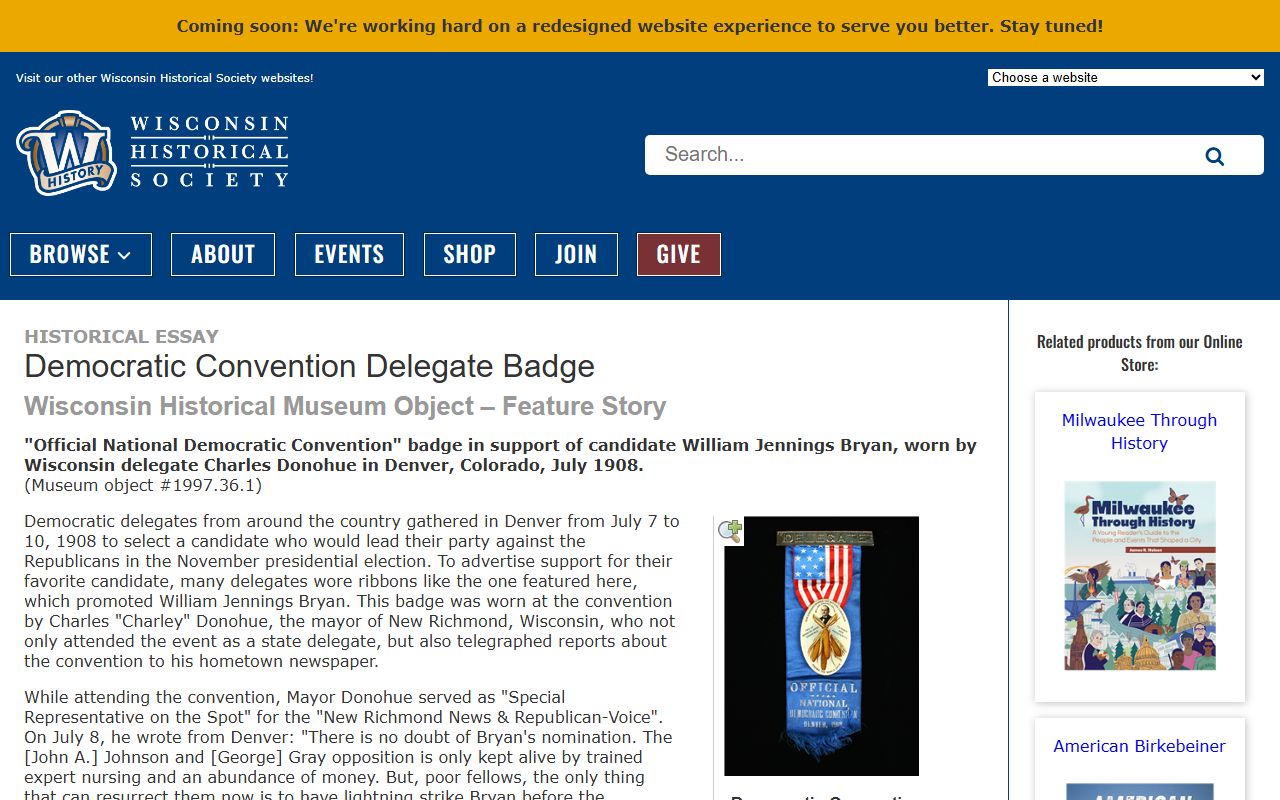Select the Join menu item
Viewport: 1280px width, 800px height.
point(575,254)
